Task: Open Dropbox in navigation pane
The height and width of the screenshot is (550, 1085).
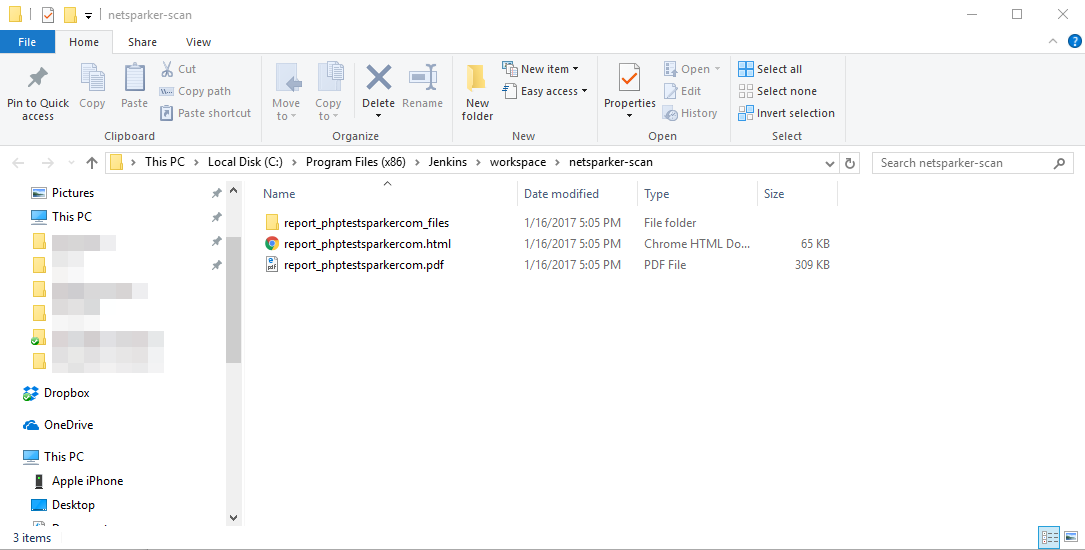Action: (x=66, y=393)
